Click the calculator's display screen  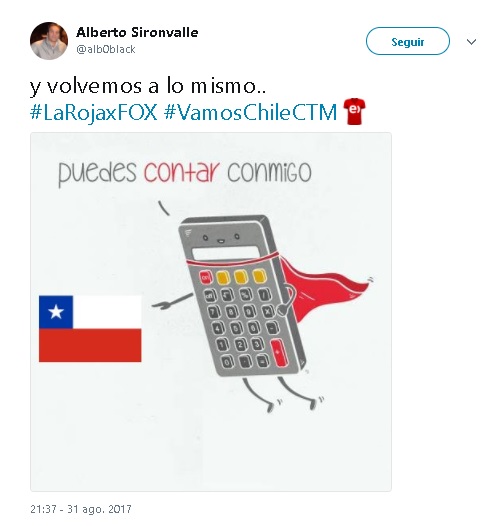click(227, 254)
